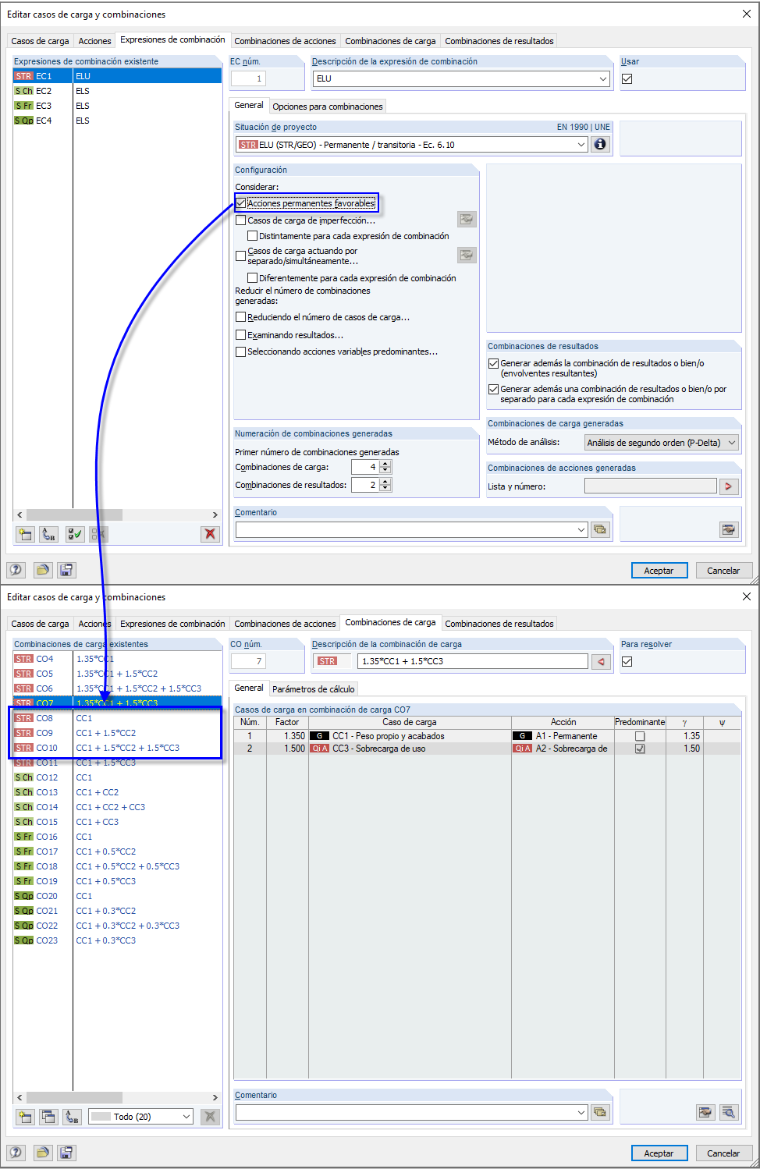Click folder open icon in lower dialog footer
The width and height of the screenshot is (760, 1170).
point(43,1153)
